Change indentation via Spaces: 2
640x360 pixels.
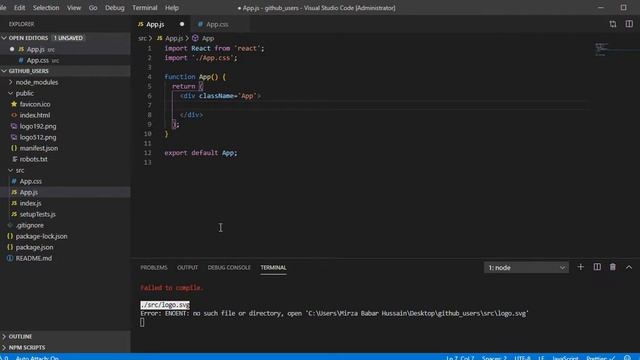point(494,358)
